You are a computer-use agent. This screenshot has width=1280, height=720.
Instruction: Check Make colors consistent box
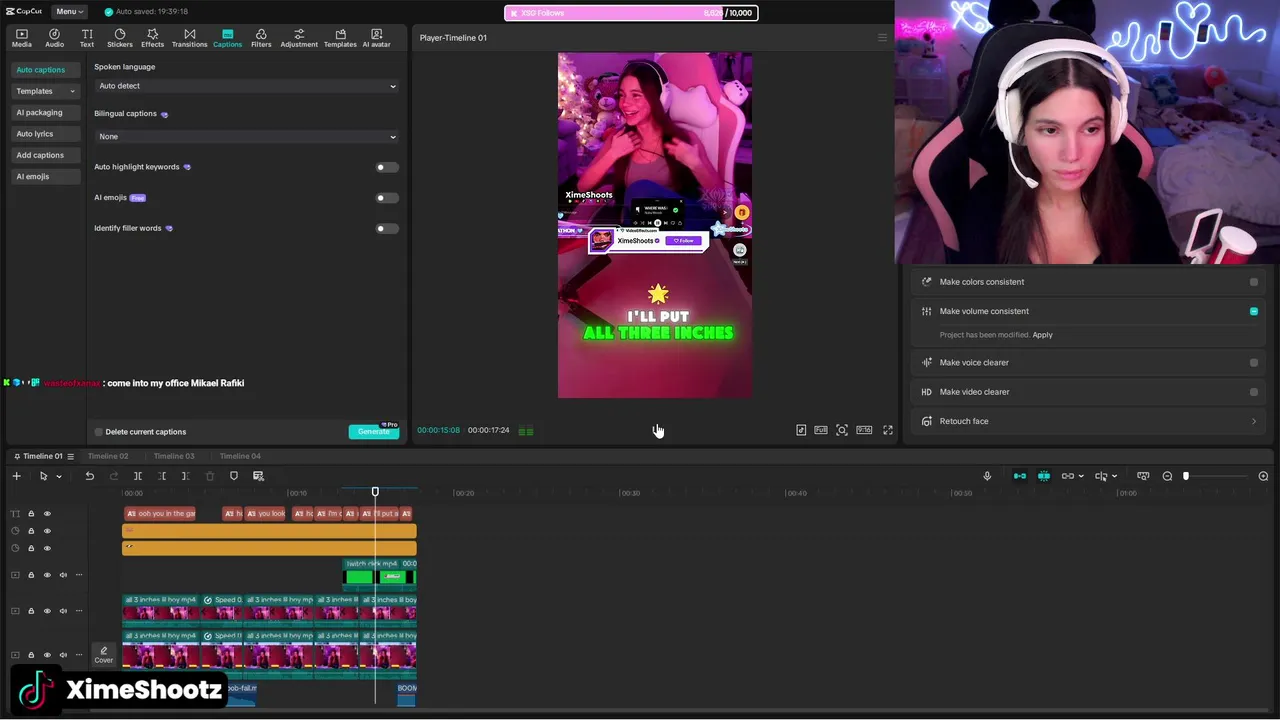click(x=1254, y=282)
